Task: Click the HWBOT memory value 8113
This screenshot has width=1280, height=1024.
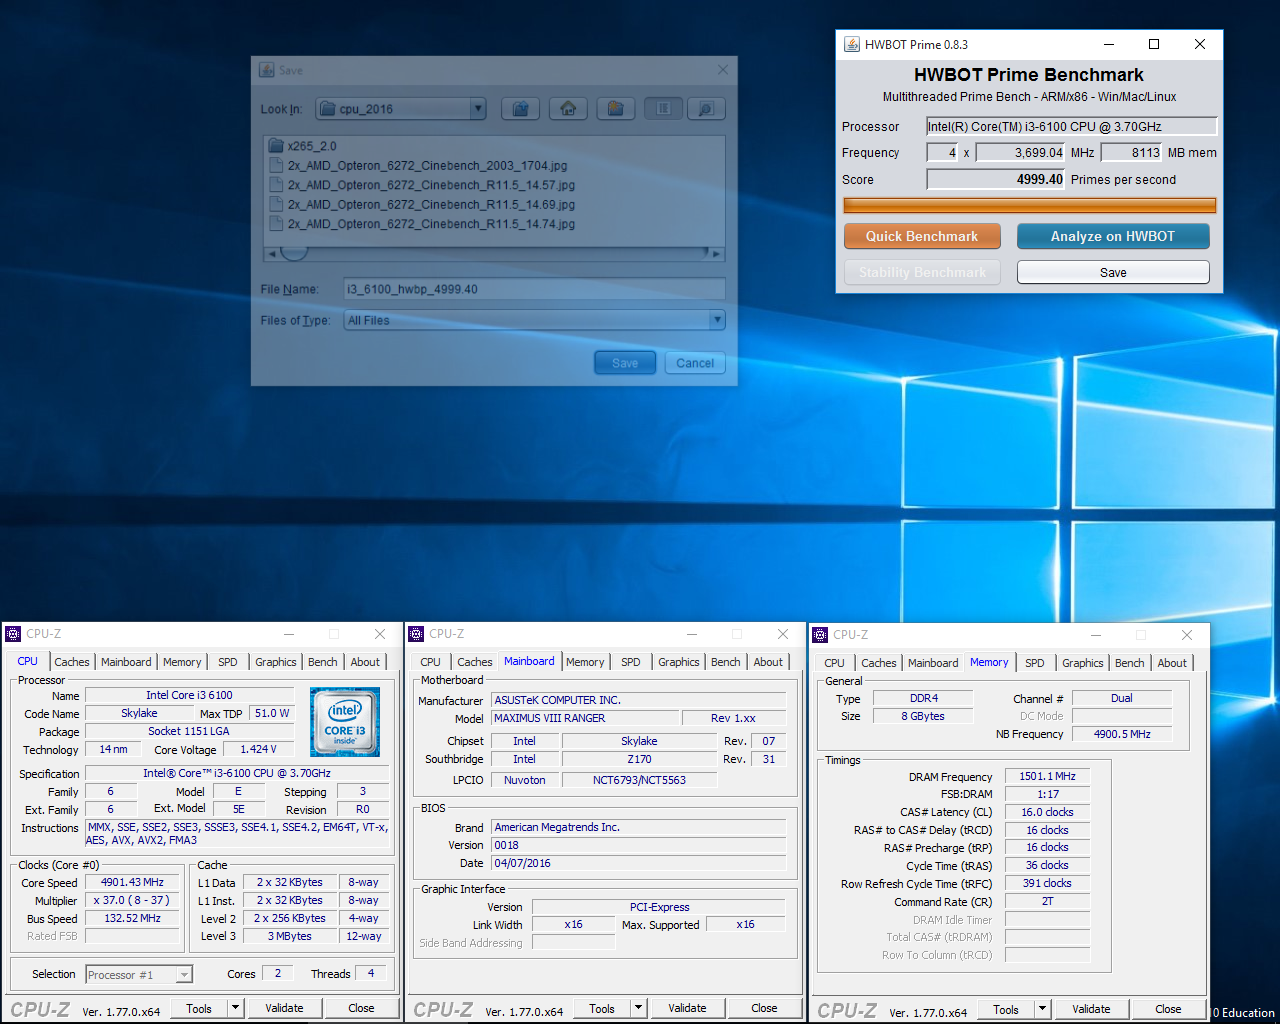Action: (x=1132, y=152)
